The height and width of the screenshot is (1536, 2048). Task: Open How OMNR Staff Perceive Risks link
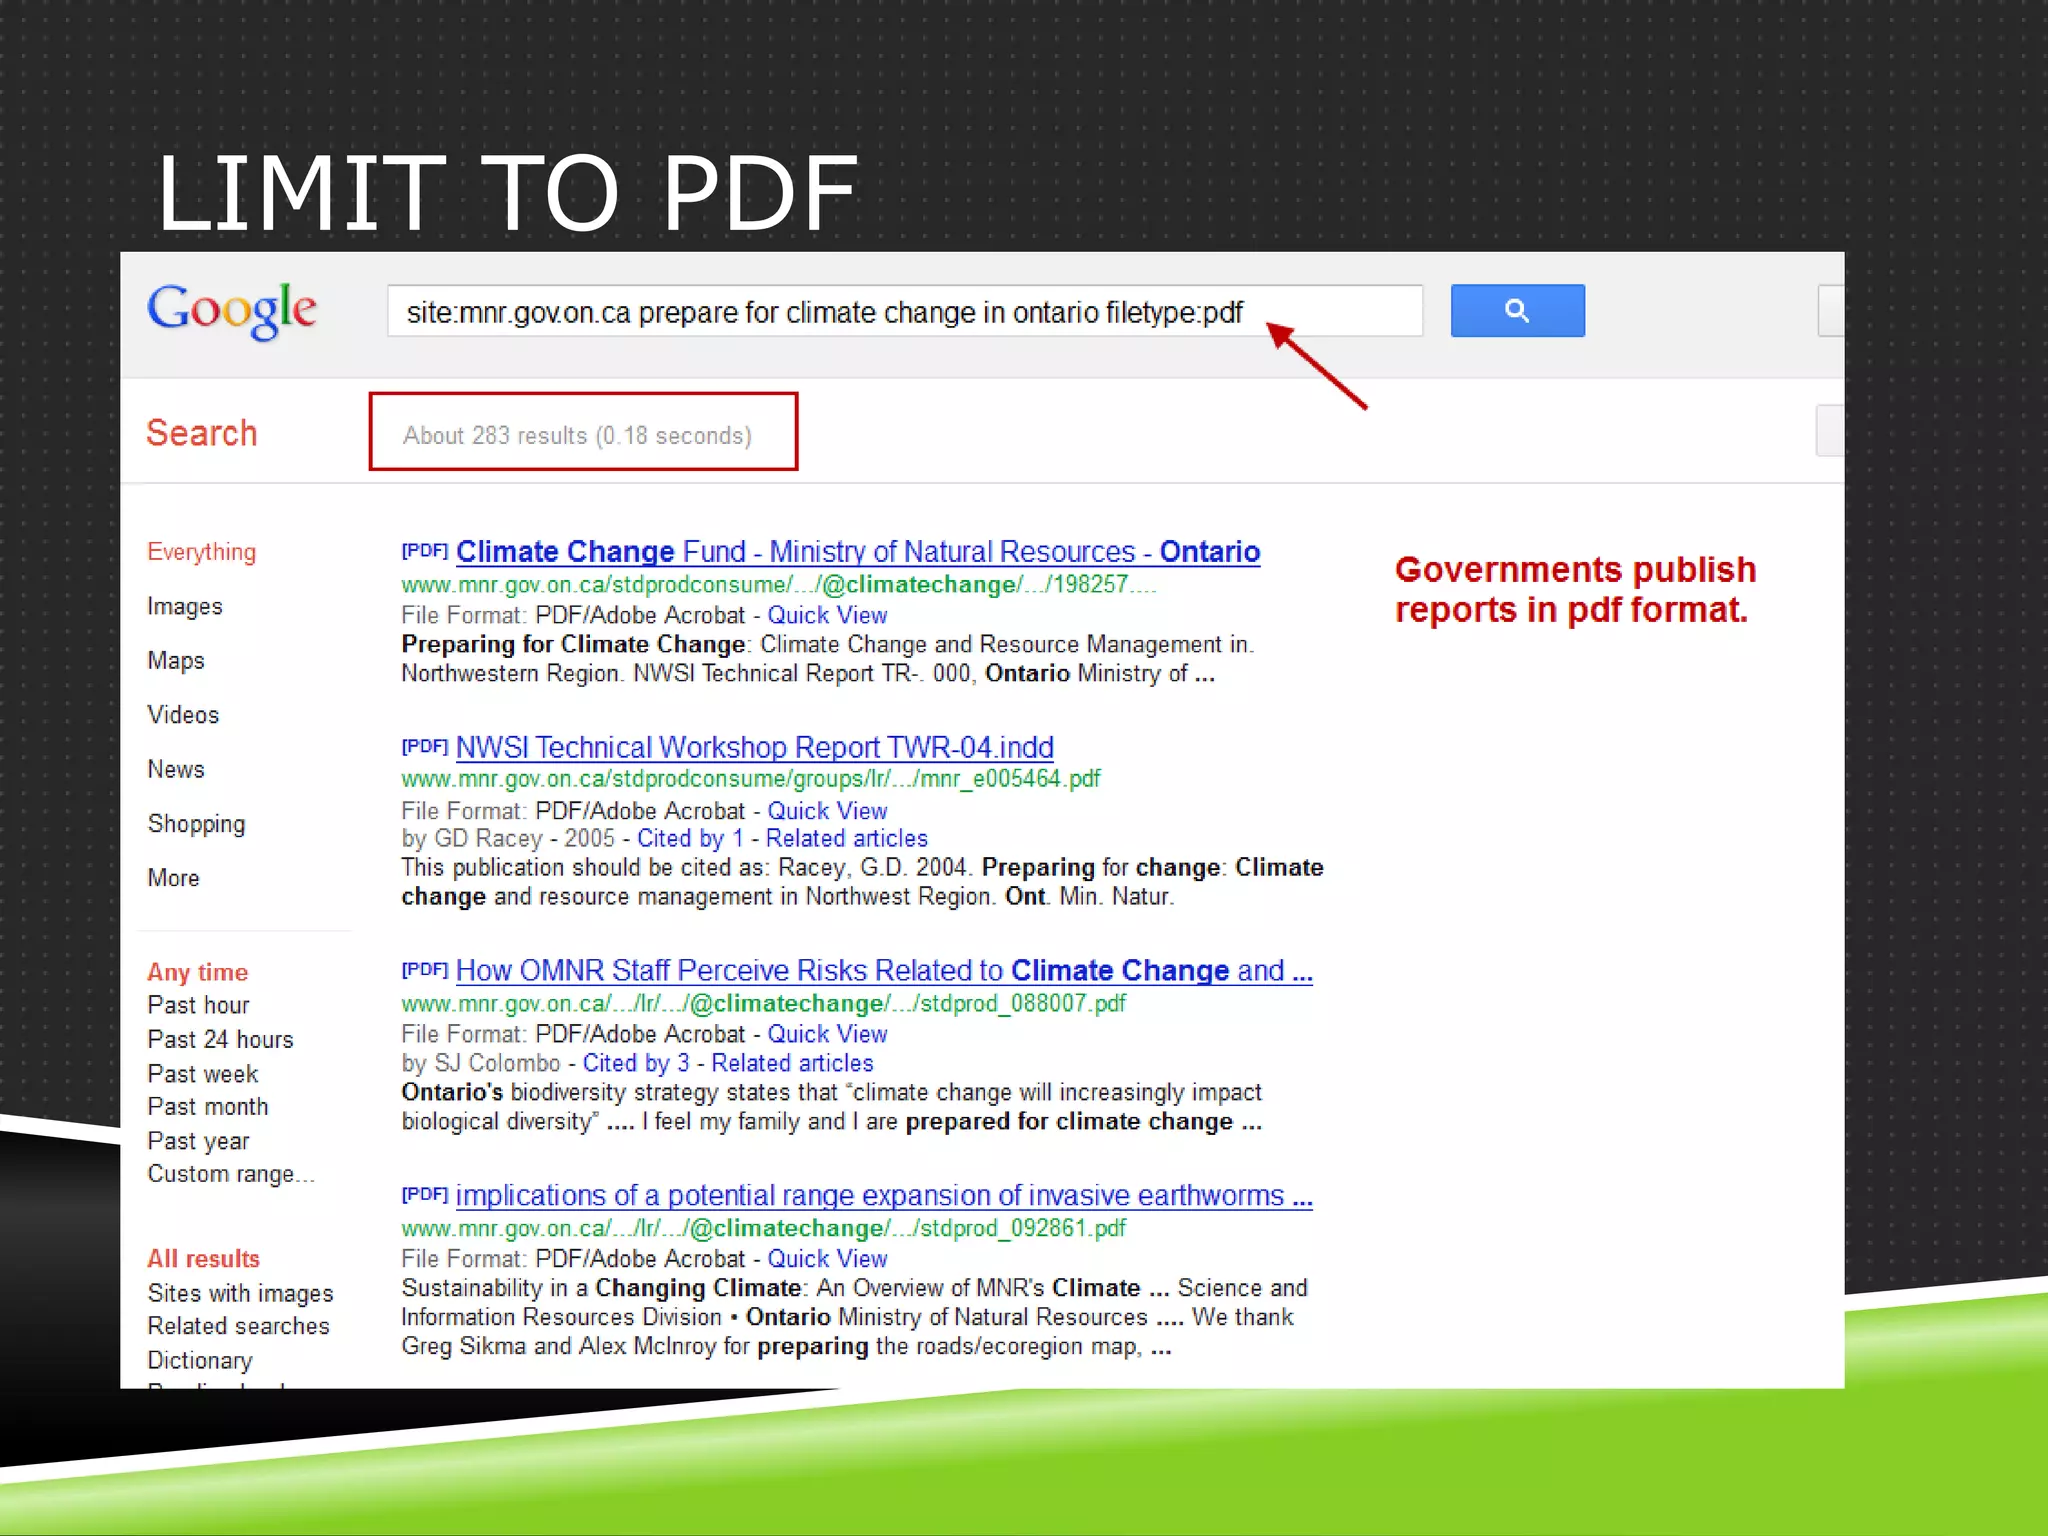[884, 970]
